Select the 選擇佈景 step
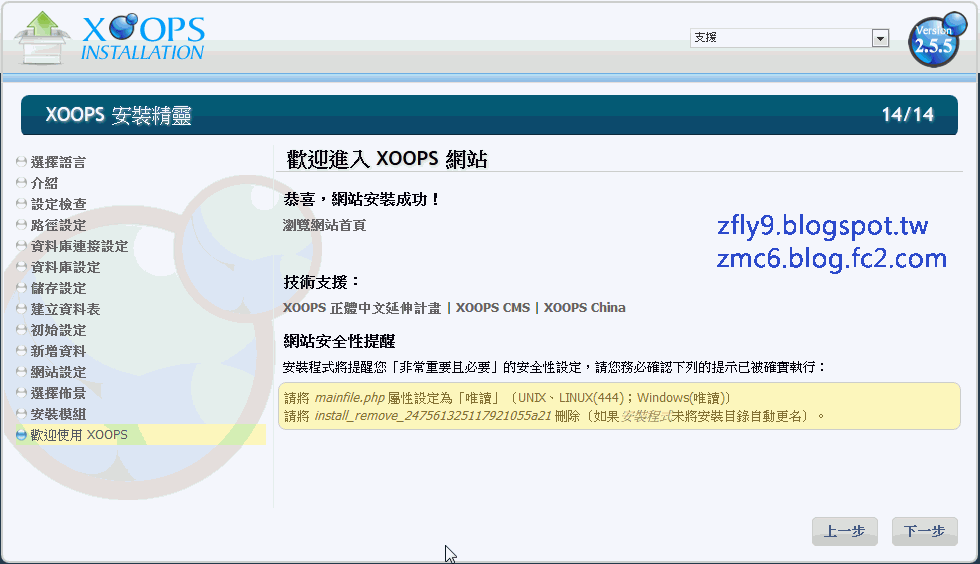 pos(59,393)
